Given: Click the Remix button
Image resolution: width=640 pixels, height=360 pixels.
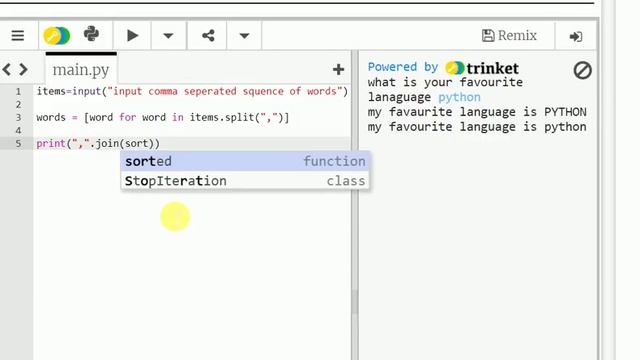Looking at the screenshot, I should coord(509,36).
